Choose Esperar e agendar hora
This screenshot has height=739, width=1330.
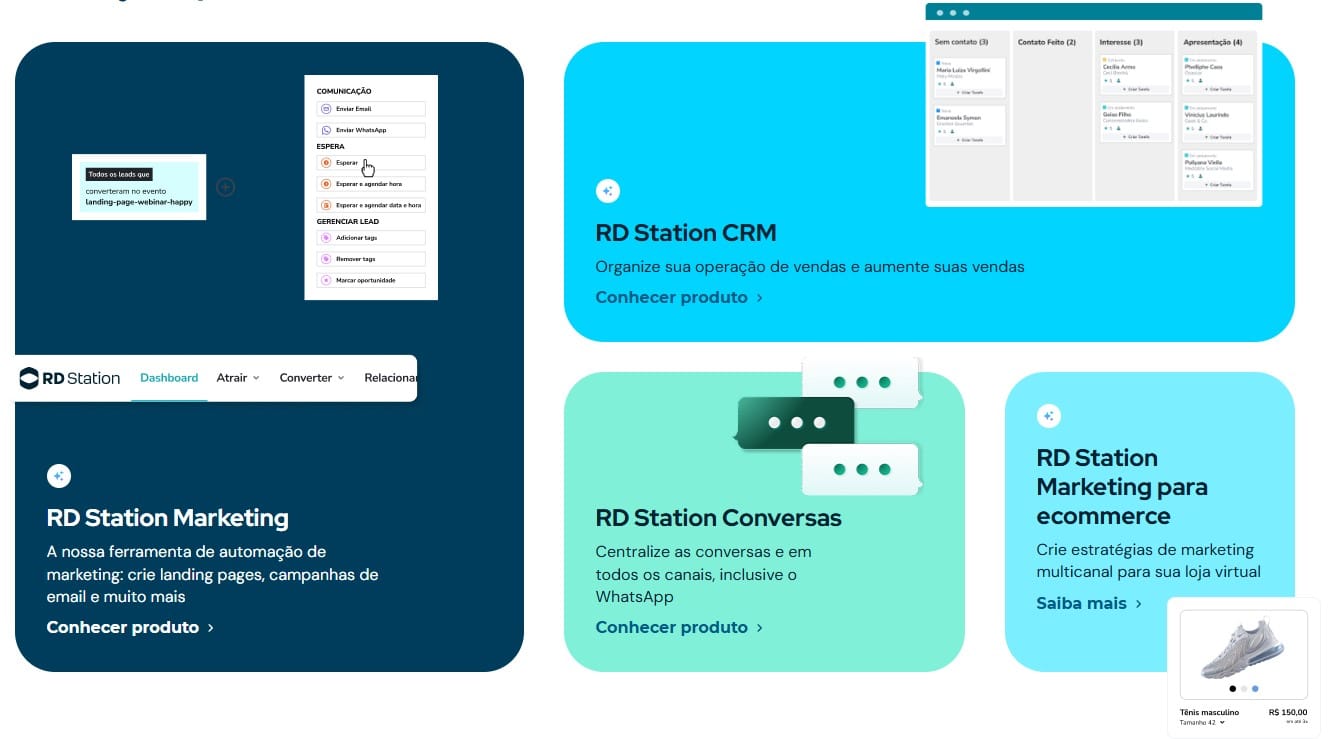371,184
